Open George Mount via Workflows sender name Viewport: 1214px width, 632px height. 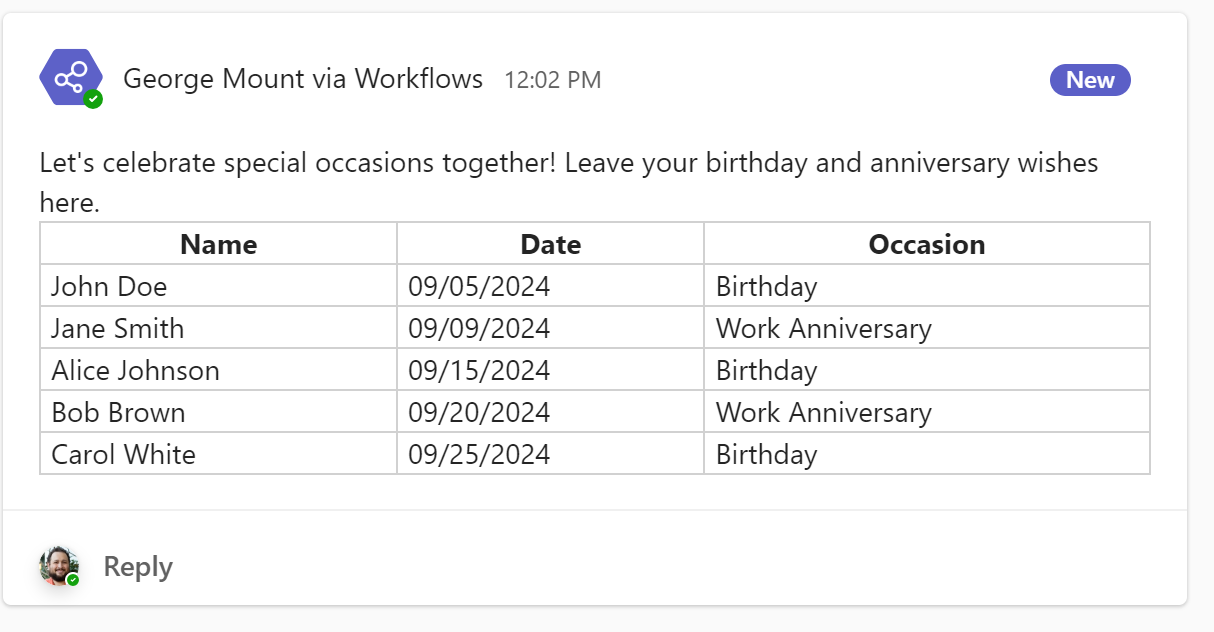(303, 78)
